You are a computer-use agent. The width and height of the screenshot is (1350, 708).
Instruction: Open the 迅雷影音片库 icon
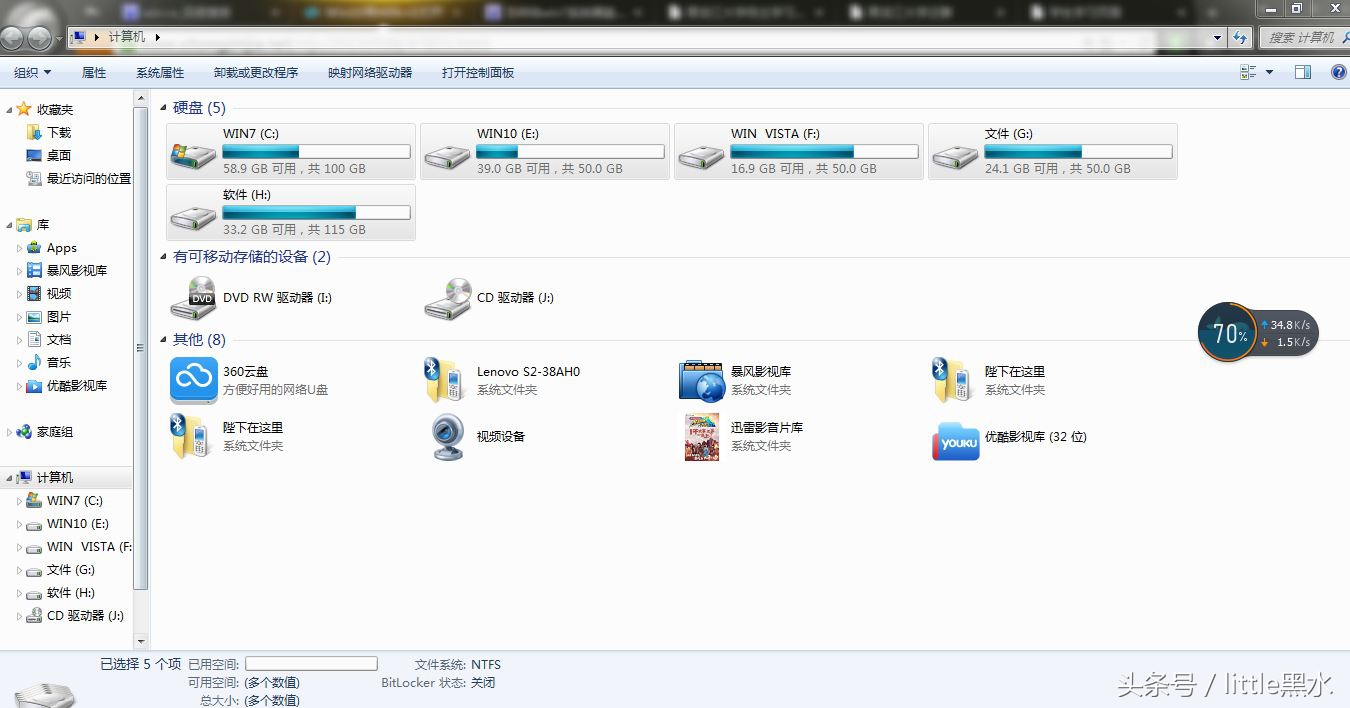702,437
